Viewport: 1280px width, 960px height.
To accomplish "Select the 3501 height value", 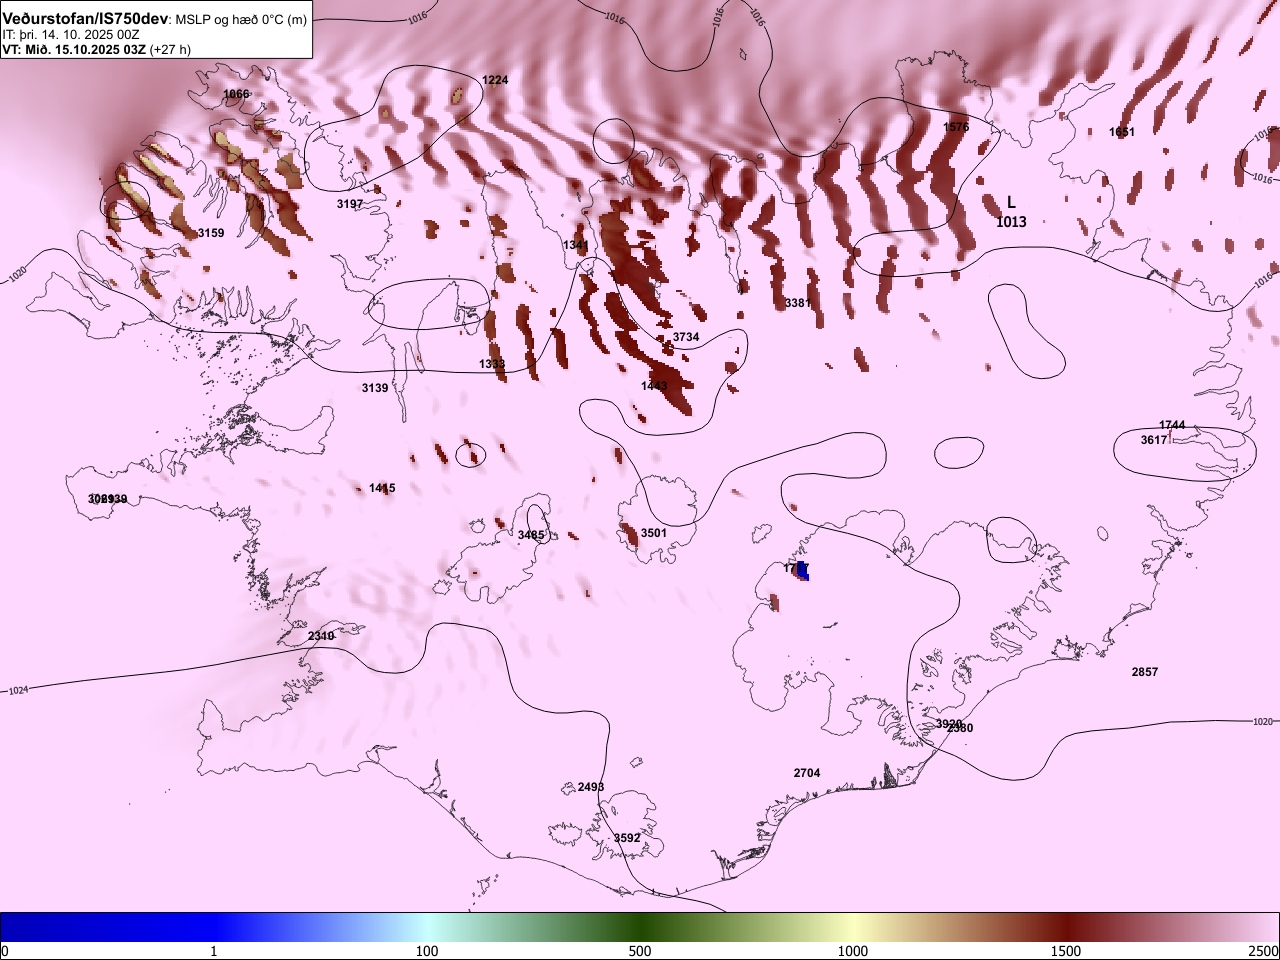I will pyautogui.click(x=654, y=533).
